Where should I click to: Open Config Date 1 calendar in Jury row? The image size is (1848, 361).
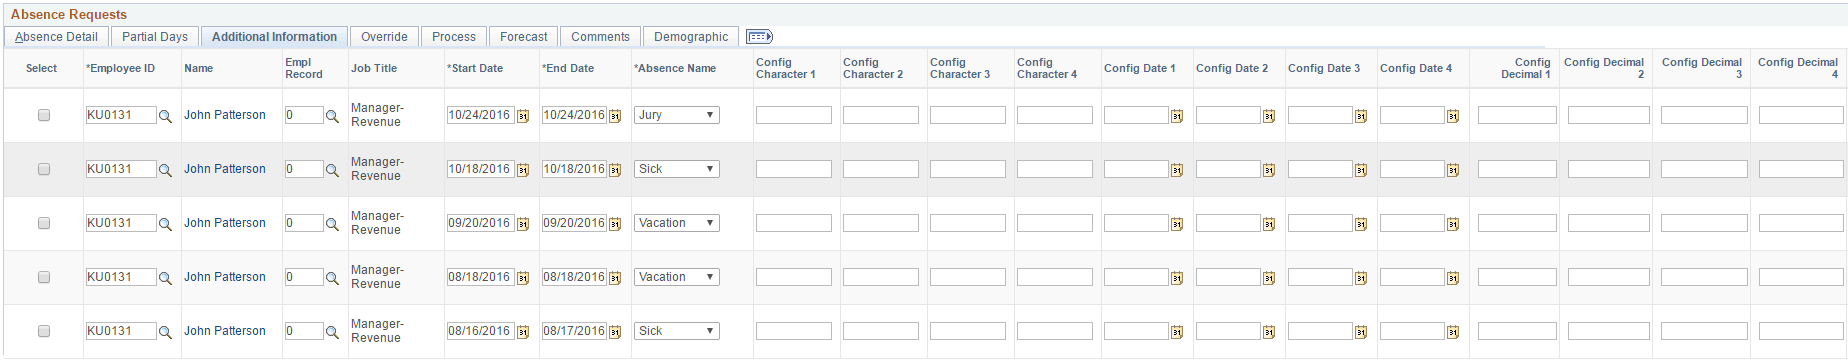point(1176,116)
